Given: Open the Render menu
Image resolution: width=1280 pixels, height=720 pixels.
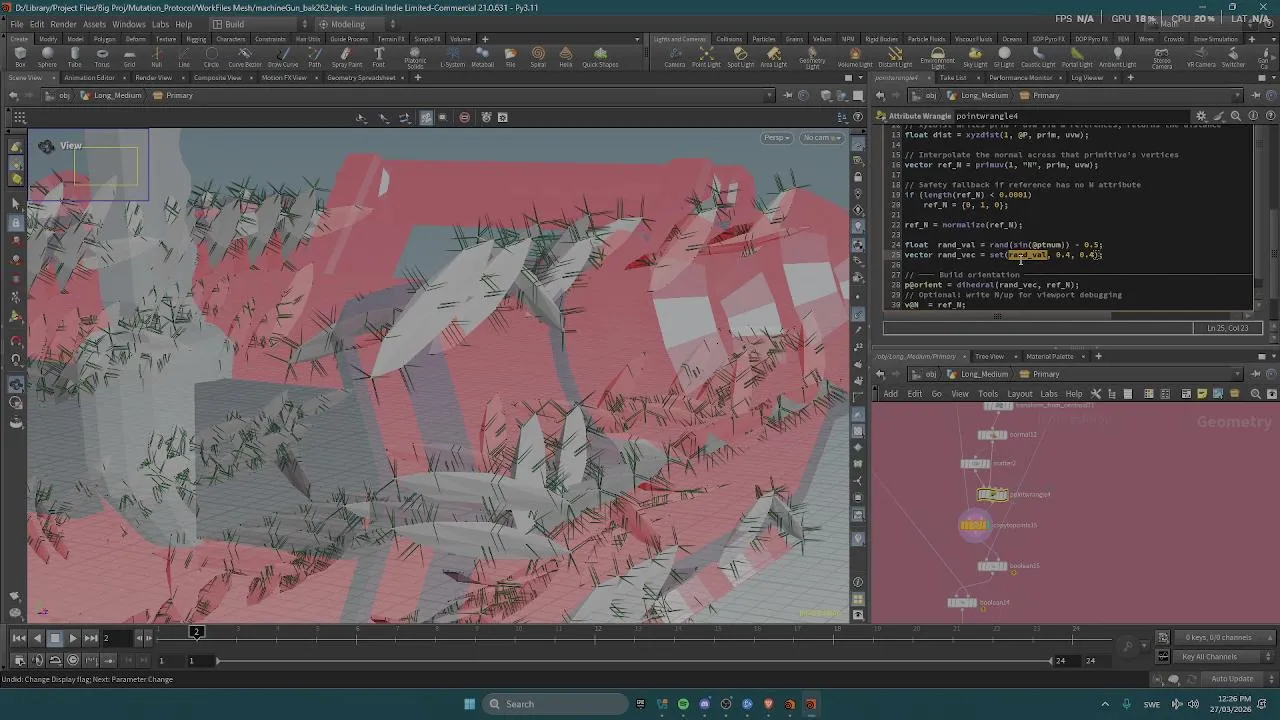Looking at the screenshot, I should tap(63, 24).
